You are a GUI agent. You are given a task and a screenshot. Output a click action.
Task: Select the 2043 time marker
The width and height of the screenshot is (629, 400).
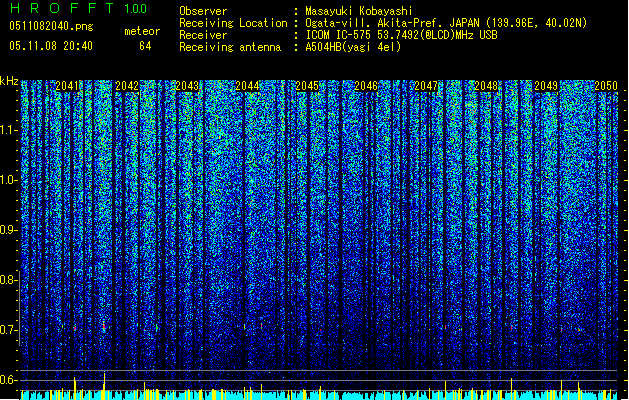click(x=187, y=86)
